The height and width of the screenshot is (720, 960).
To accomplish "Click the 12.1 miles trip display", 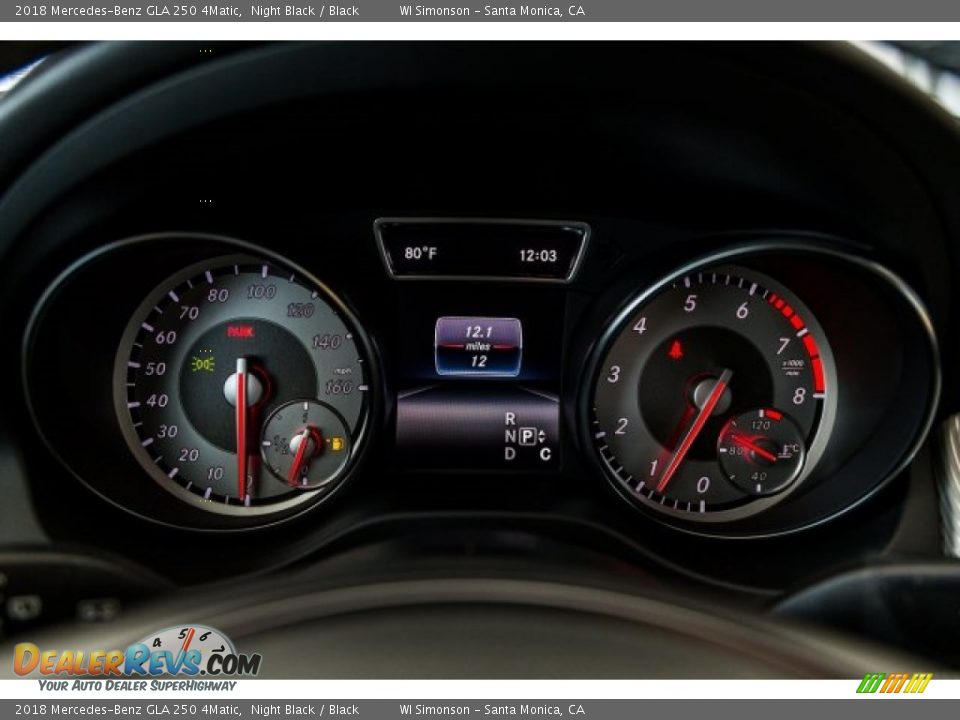I will (x=478, y=333).
